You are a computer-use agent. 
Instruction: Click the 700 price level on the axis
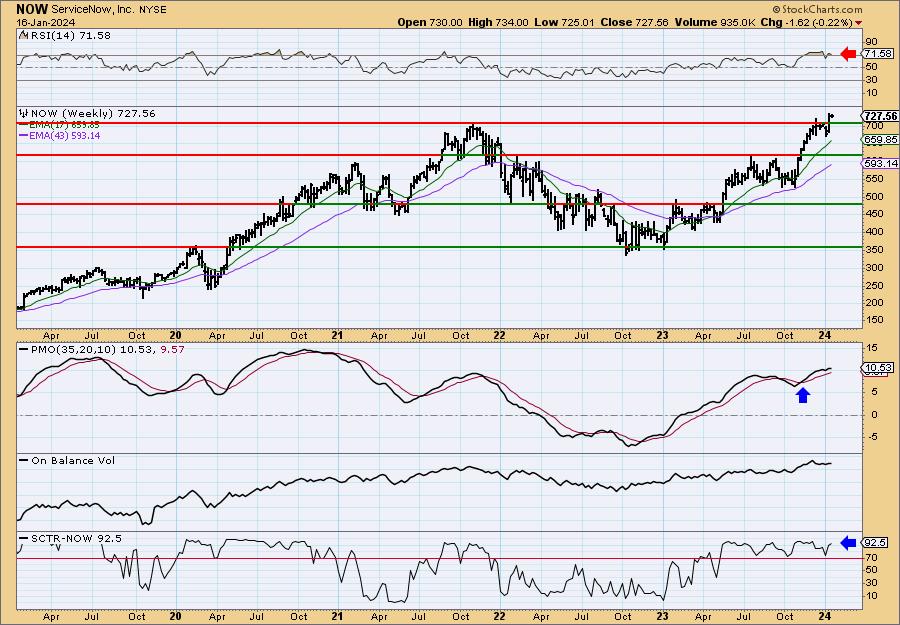click(874, 125)
